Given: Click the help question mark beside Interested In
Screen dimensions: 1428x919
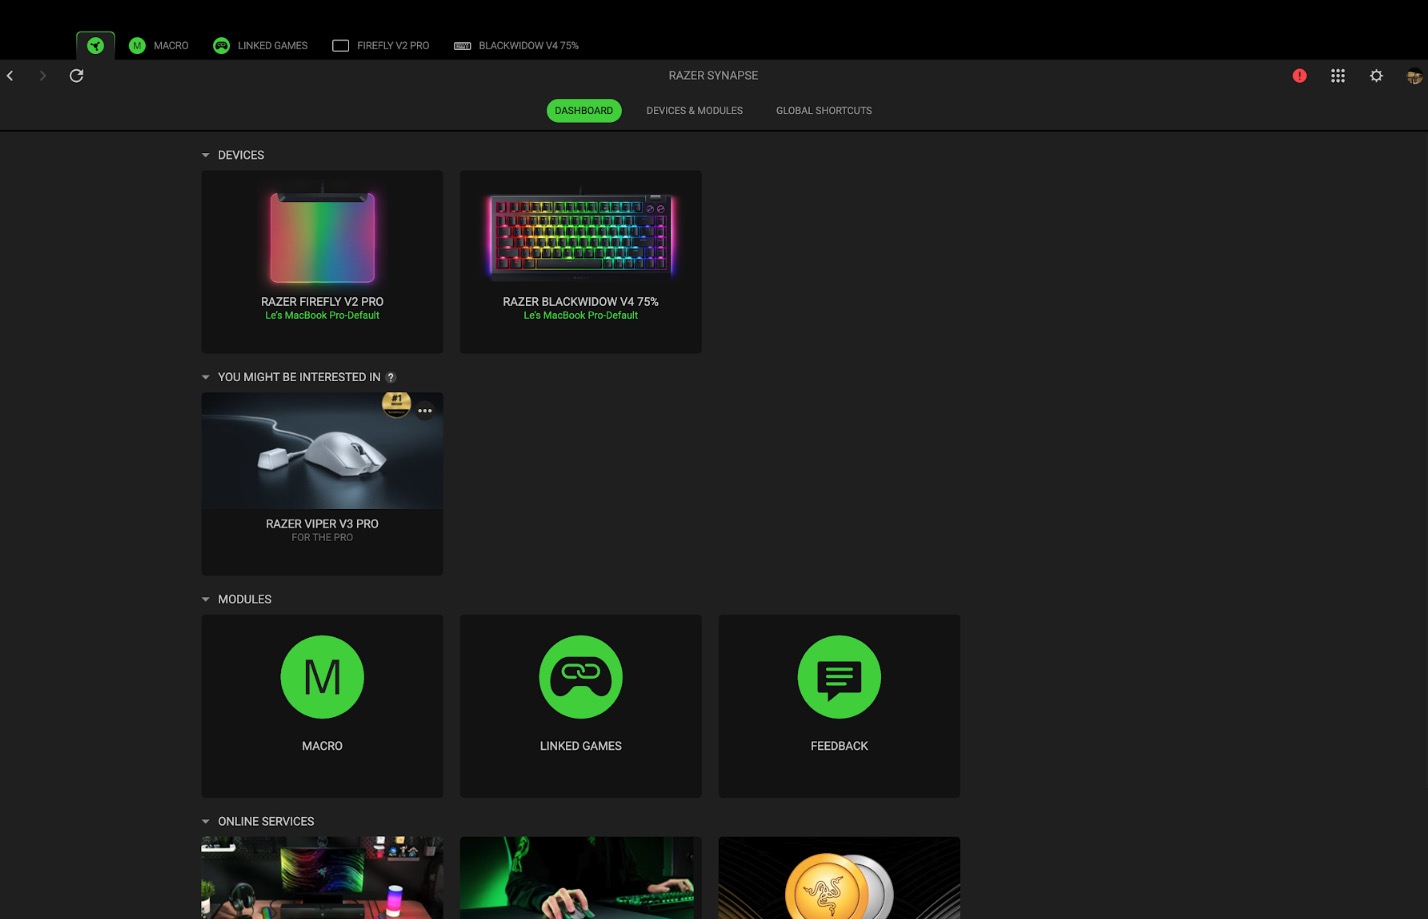Looking at the screenshot, I should pyautogui.click(x=391, y=377).
